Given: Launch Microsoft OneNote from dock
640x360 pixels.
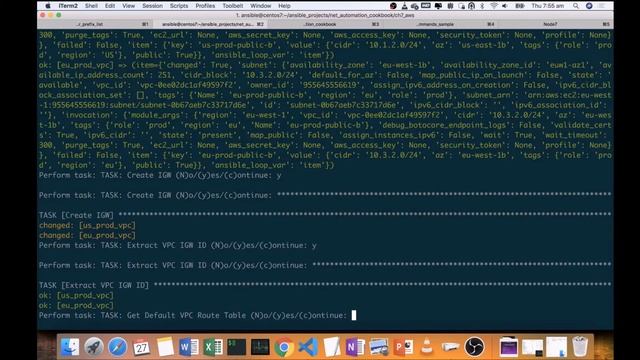Looking at the screenshot, I should pos(355,347).
